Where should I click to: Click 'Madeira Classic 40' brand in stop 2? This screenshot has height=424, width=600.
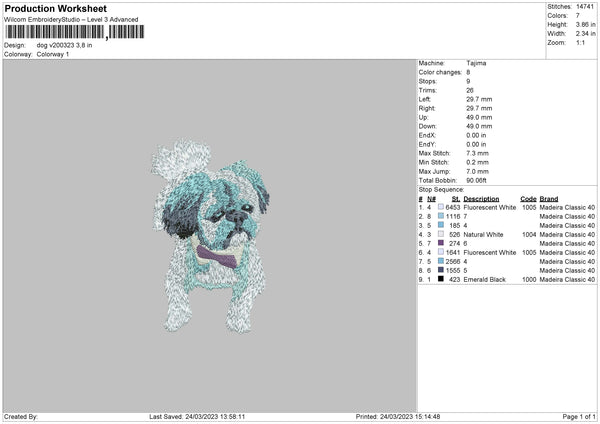click(567, 217)
